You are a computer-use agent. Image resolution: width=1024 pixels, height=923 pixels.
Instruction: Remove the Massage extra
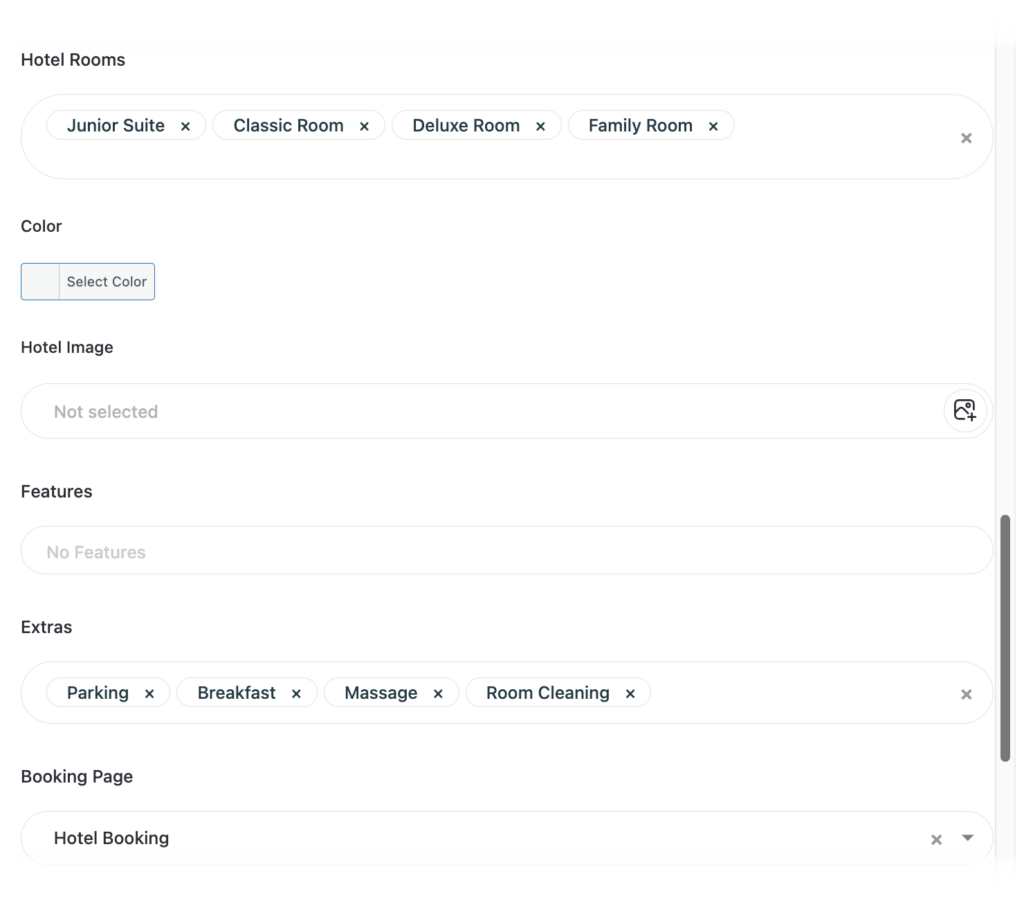(438, 694)
